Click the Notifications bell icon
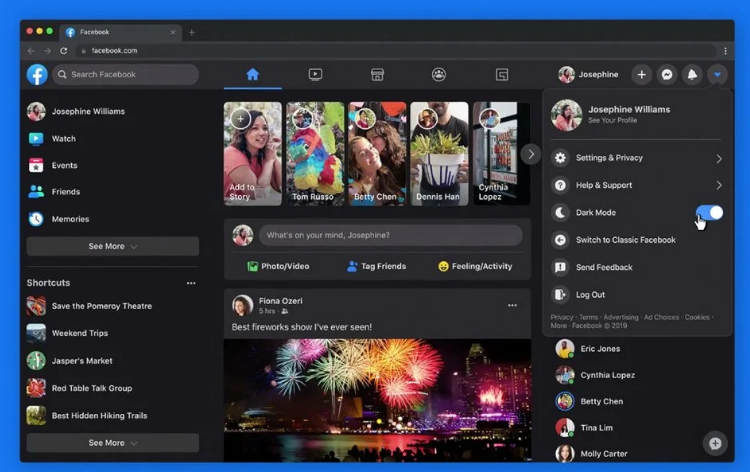Image resolution: width=750 pixels, height=472 pixels. coord(692,74)
